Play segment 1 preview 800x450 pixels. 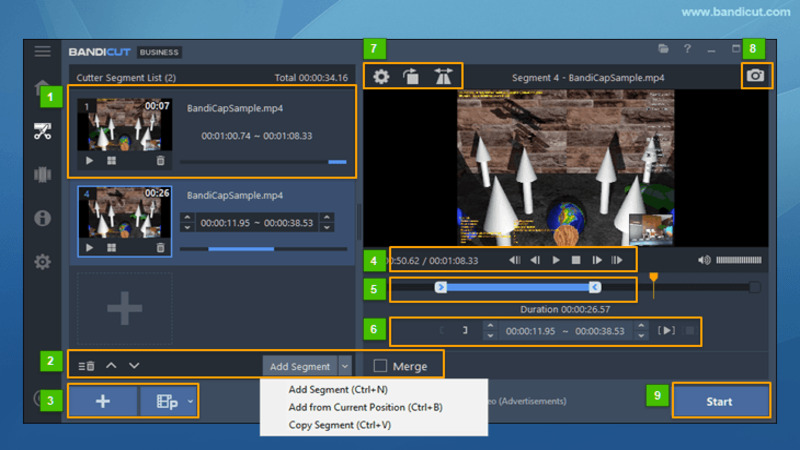pos(90,161)
